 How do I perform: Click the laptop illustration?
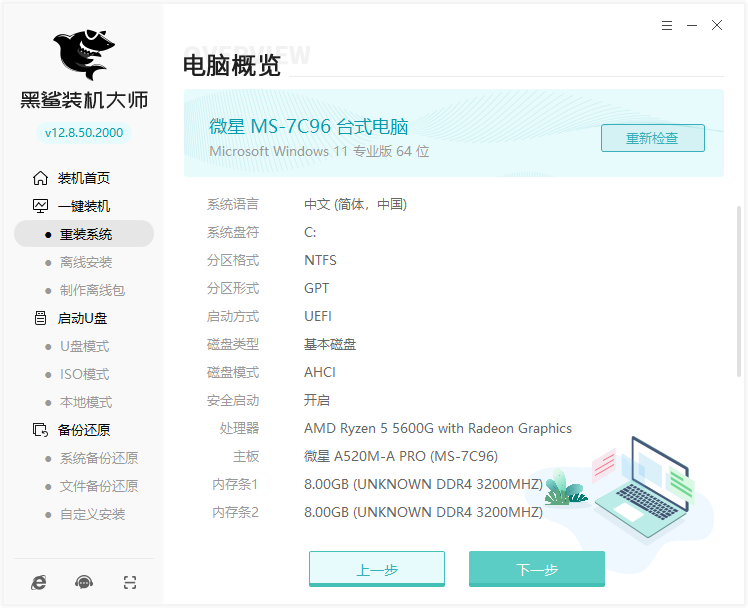coord(644,486)
